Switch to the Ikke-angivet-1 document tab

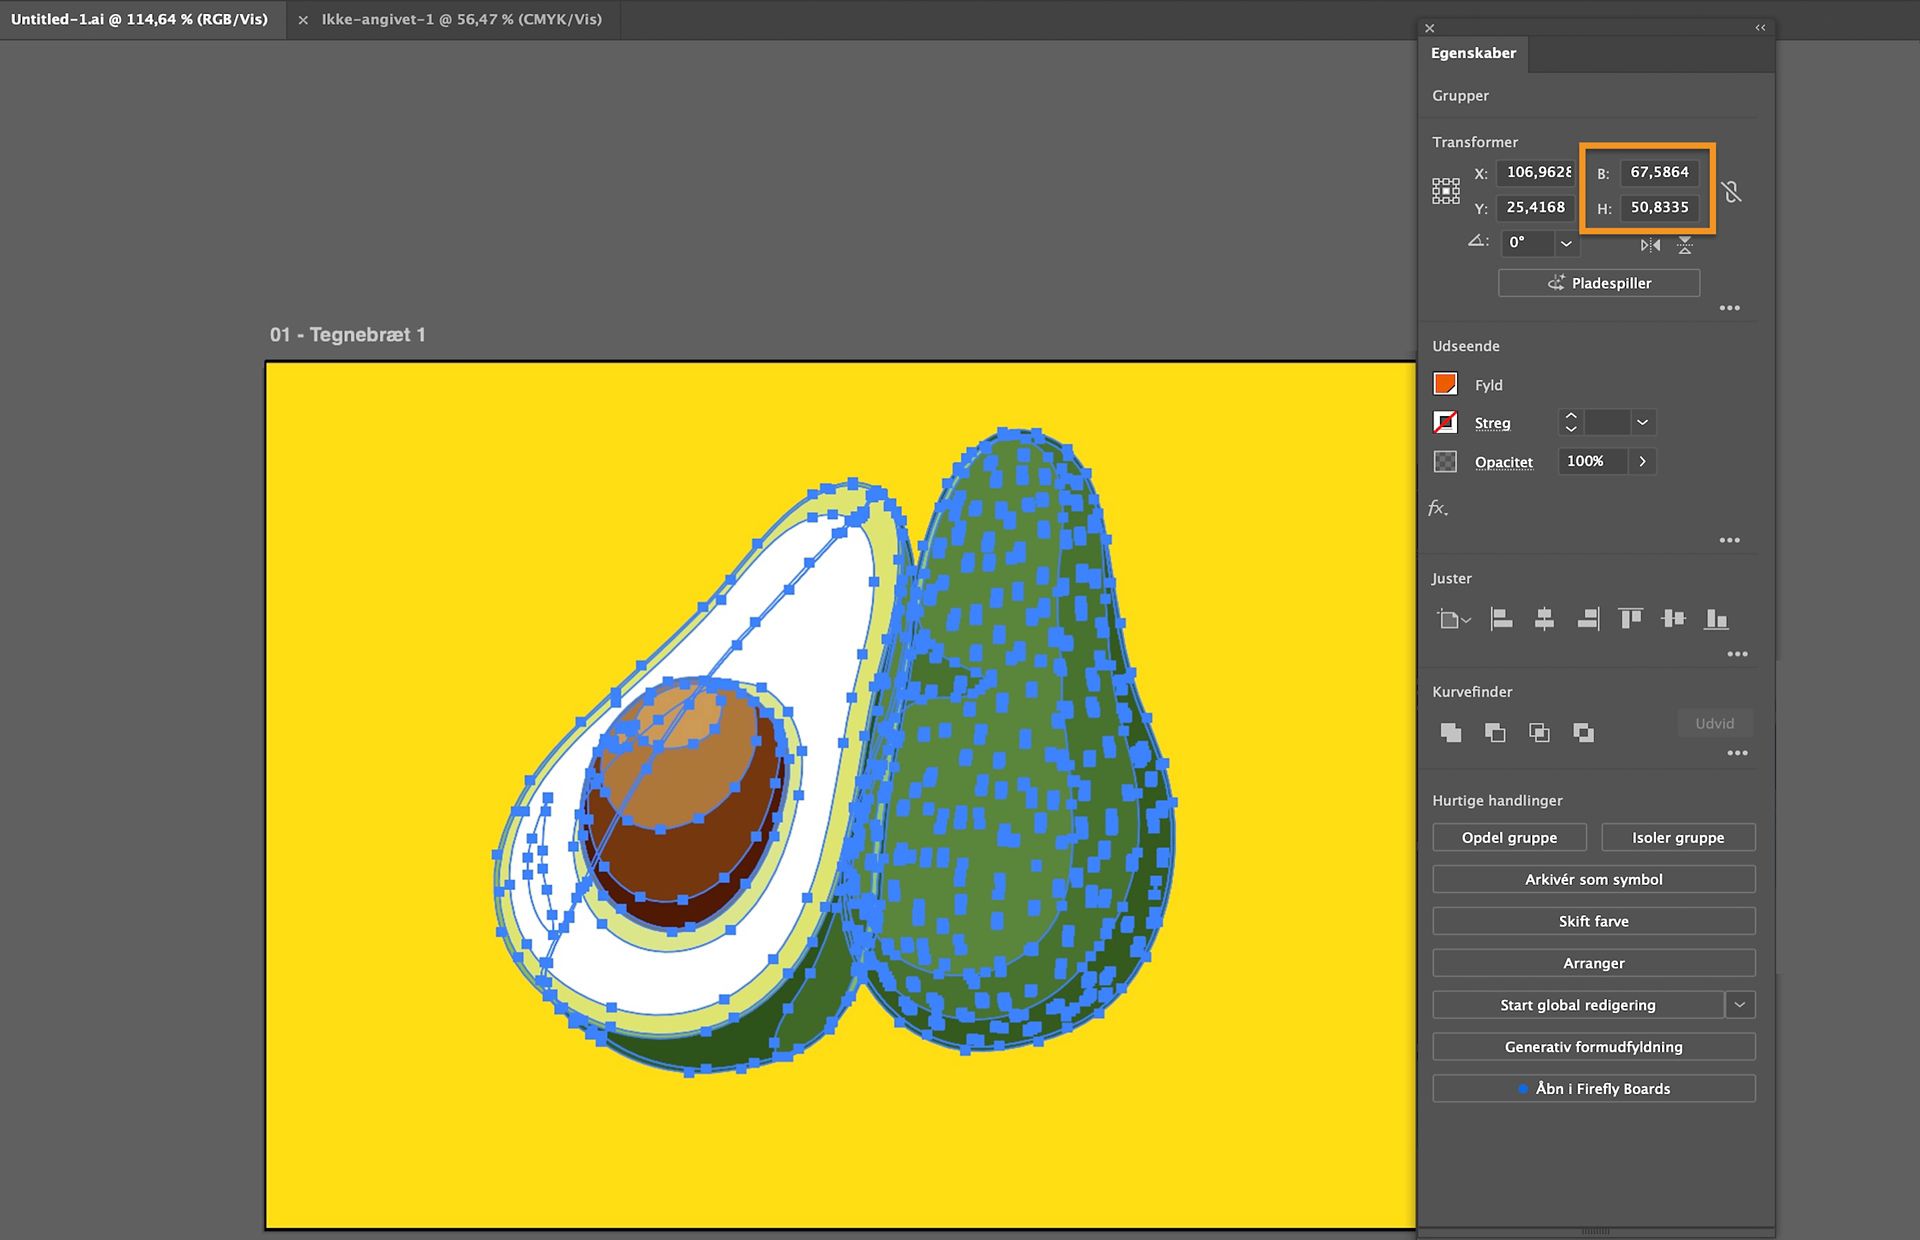coord(462,19)
